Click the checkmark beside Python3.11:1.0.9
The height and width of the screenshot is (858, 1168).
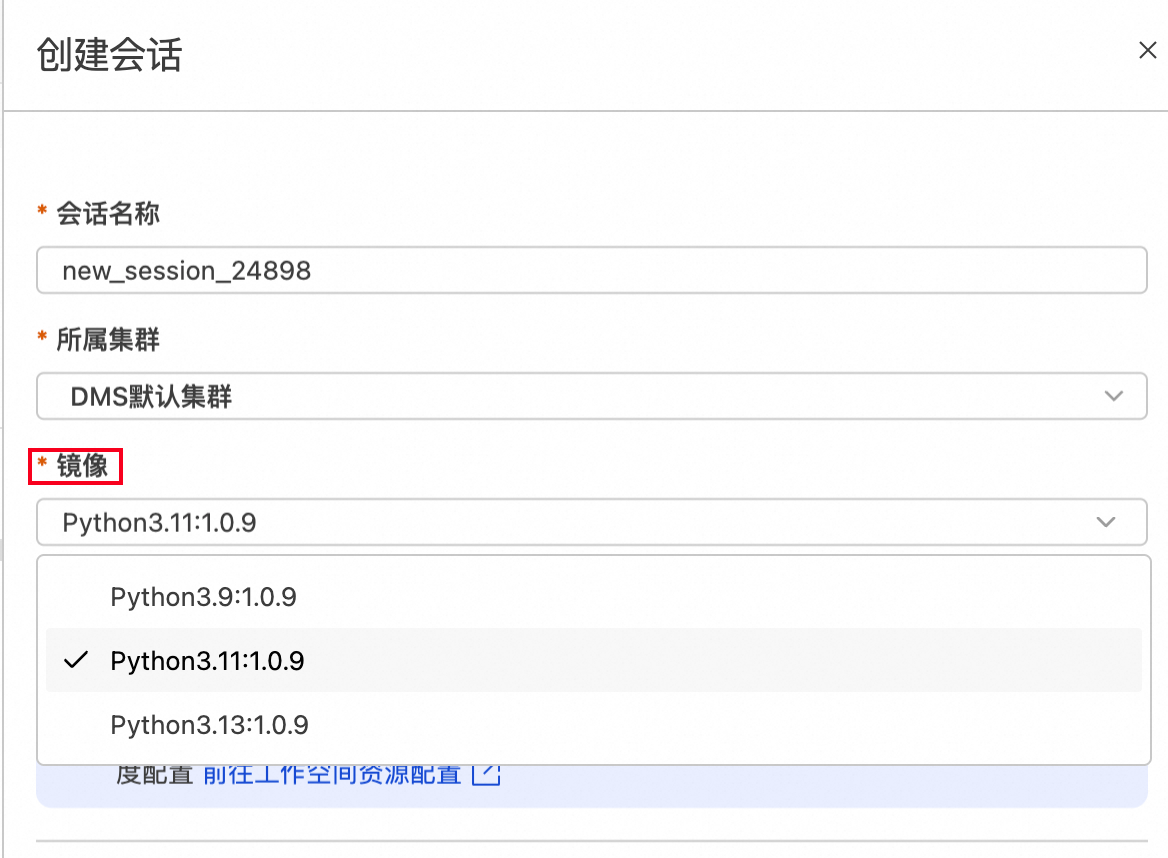[76, 661]
